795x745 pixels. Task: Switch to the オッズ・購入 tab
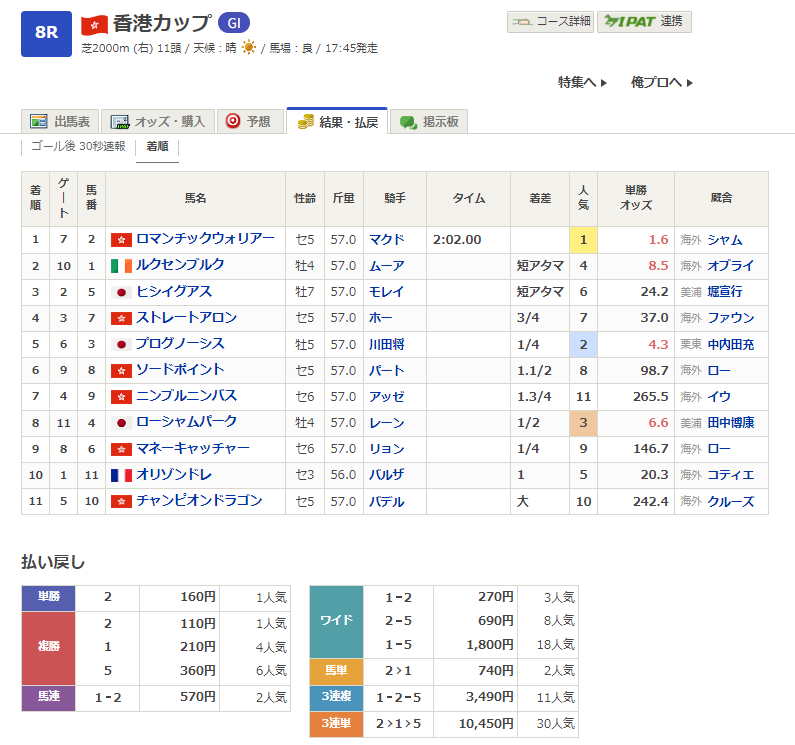(157, 121)
